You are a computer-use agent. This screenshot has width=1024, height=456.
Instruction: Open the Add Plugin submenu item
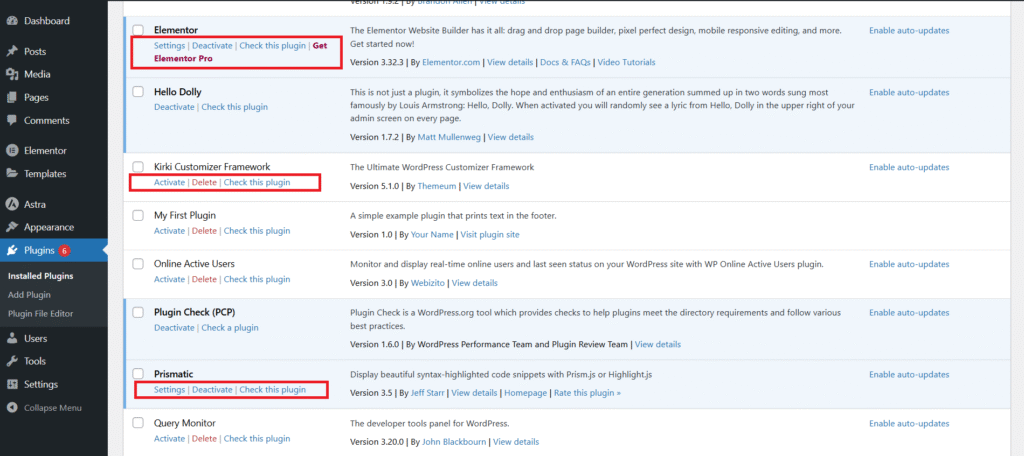pyautogui.click(x=29, y=295)
